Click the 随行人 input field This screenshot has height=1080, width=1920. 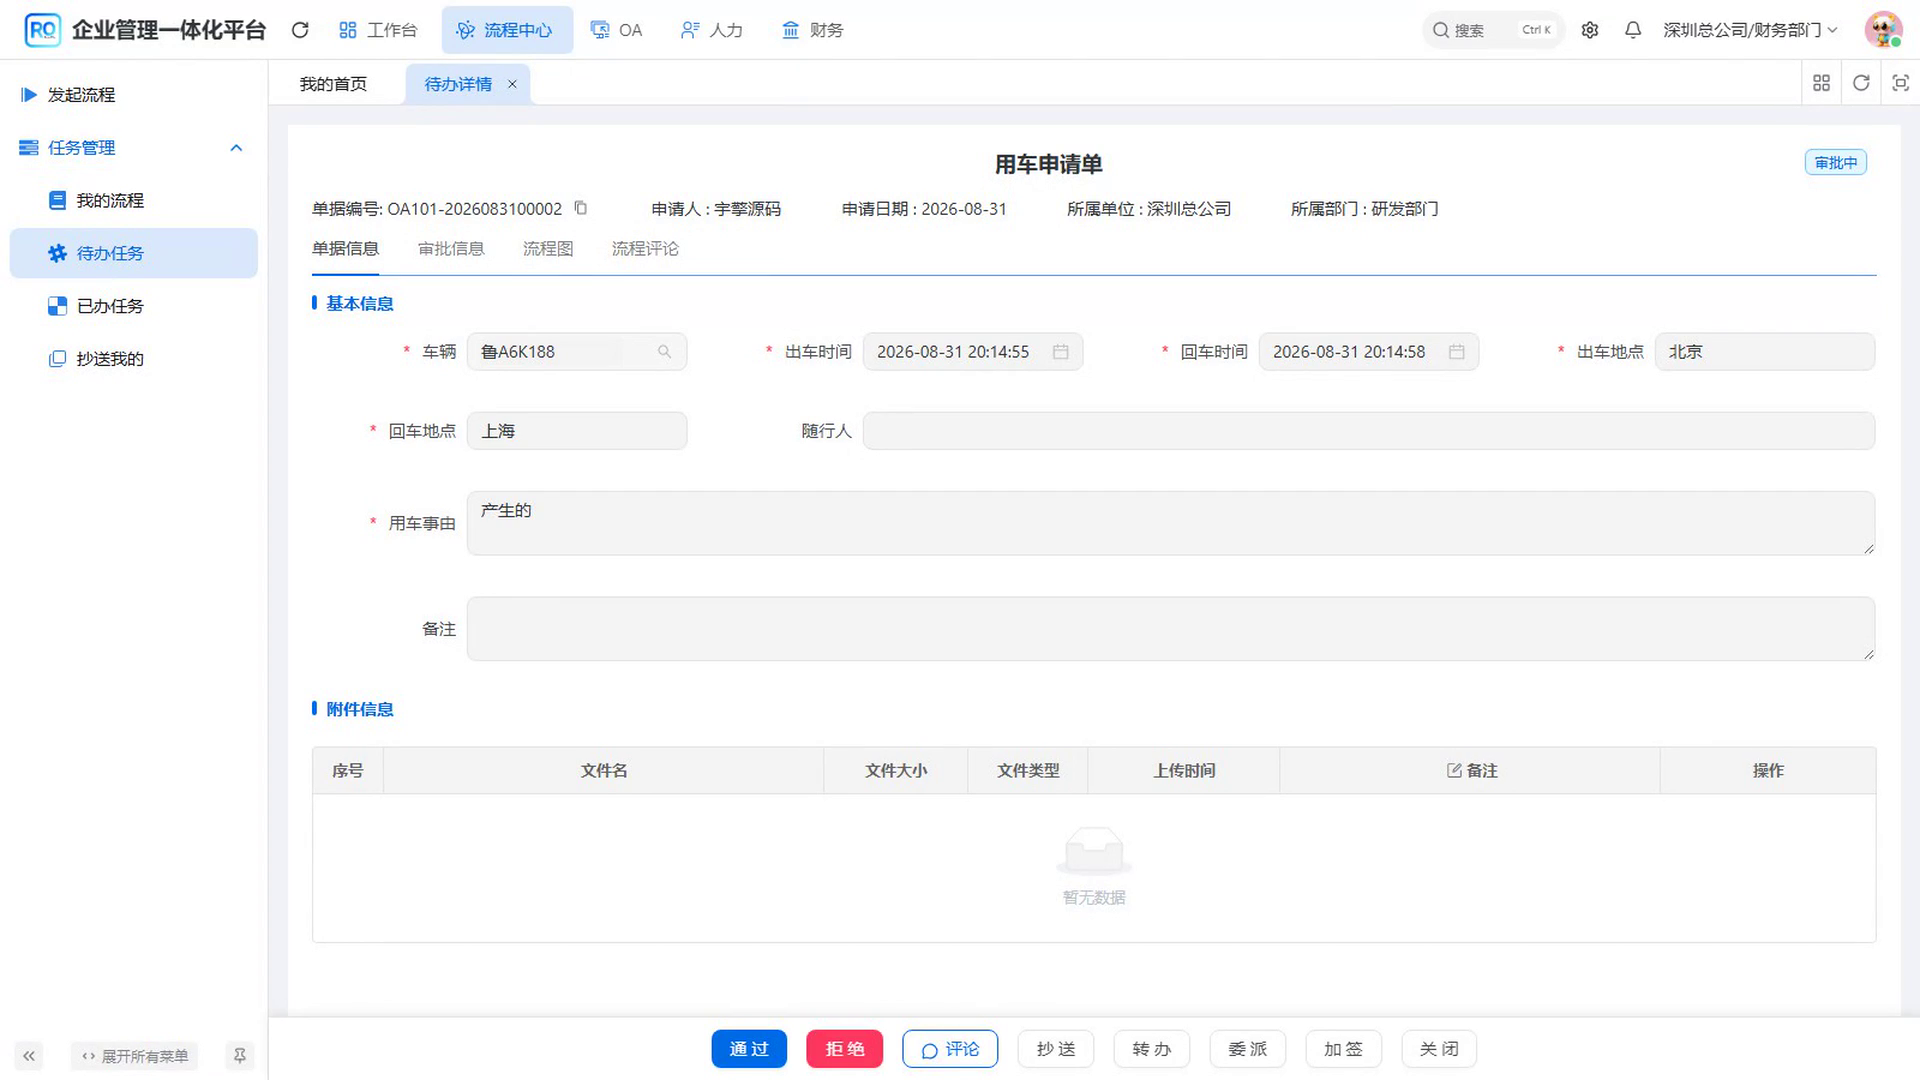tap(1369, 431)
